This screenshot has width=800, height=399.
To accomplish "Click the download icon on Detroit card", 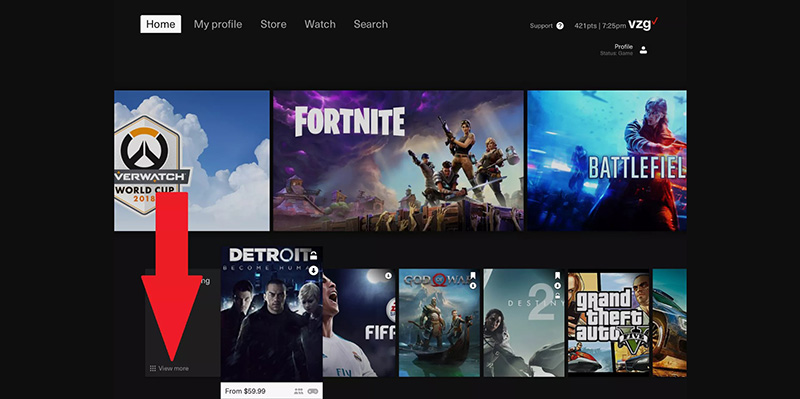I will tap(314, 270).
